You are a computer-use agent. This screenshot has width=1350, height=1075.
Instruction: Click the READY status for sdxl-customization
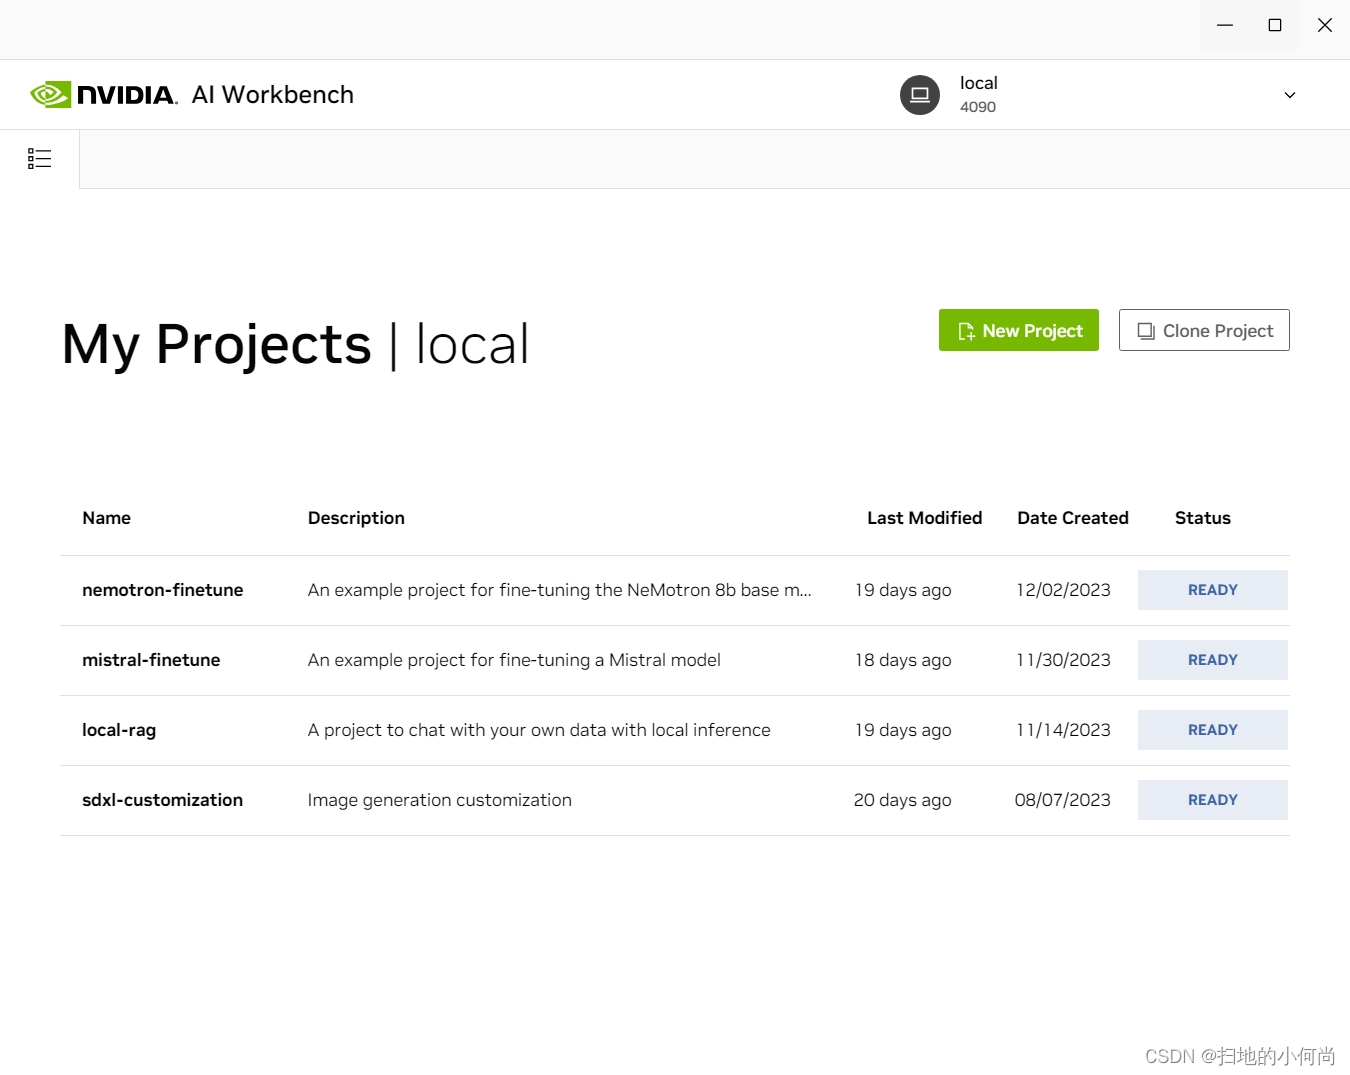pos(1212,800)
